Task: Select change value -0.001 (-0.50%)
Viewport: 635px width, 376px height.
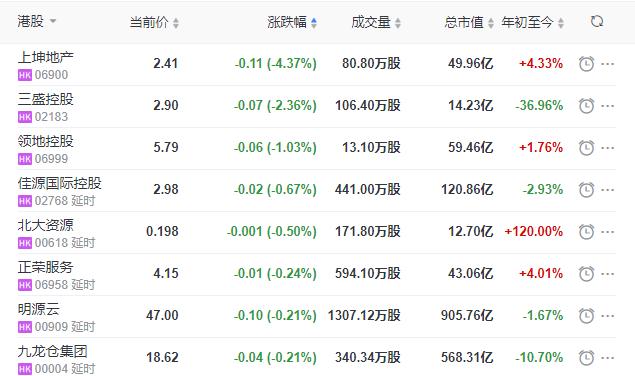Action: (272, 231)
